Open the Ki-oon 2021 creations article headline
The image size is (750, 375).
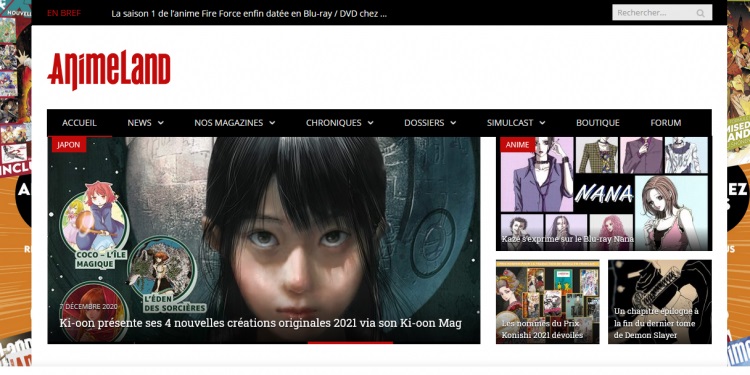(260, 323)
